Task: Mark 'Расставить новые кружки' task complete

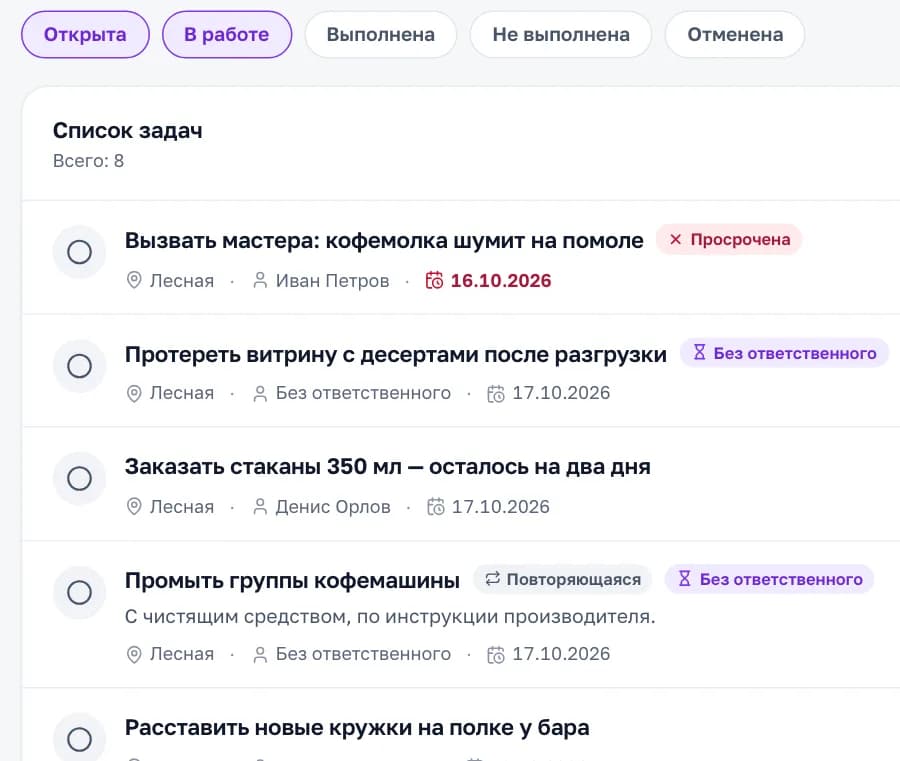Action: (x=79, y=739)
